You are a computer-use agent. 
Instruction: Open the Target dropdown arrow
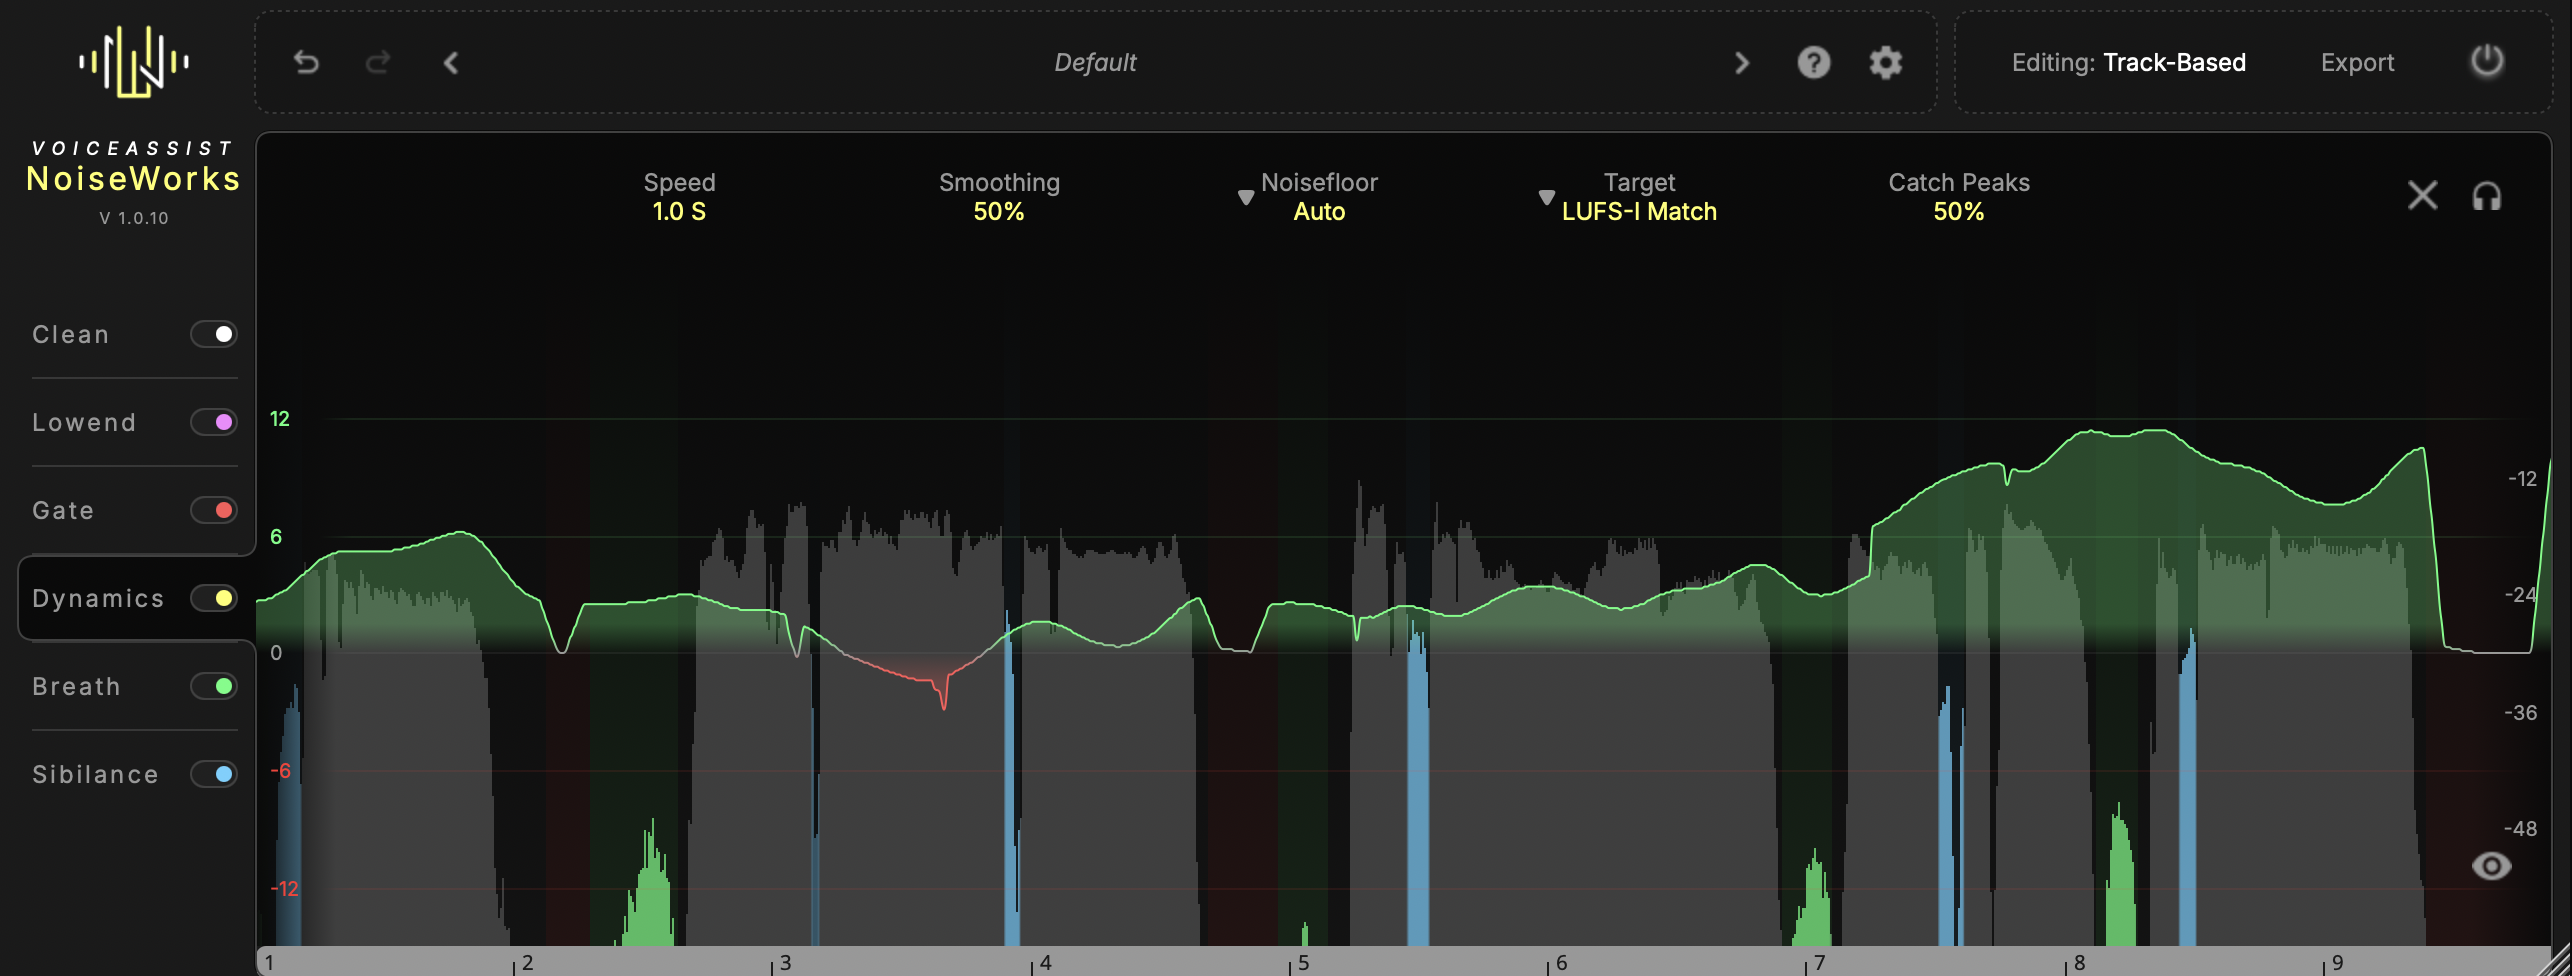[x=1547, y=197]
